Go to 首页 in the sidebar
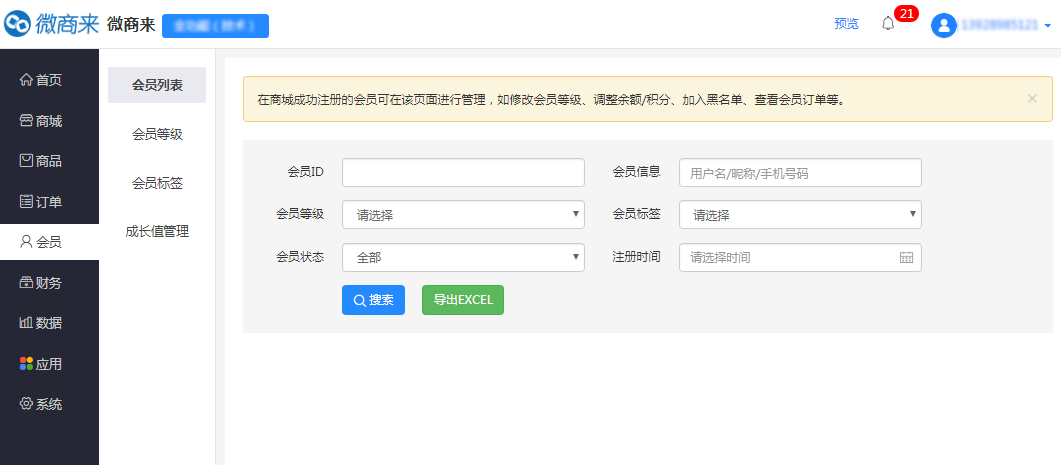Image resolution: width=1061 pixels, height=465 pixels. pyautogui.click(x=41, y=80)
